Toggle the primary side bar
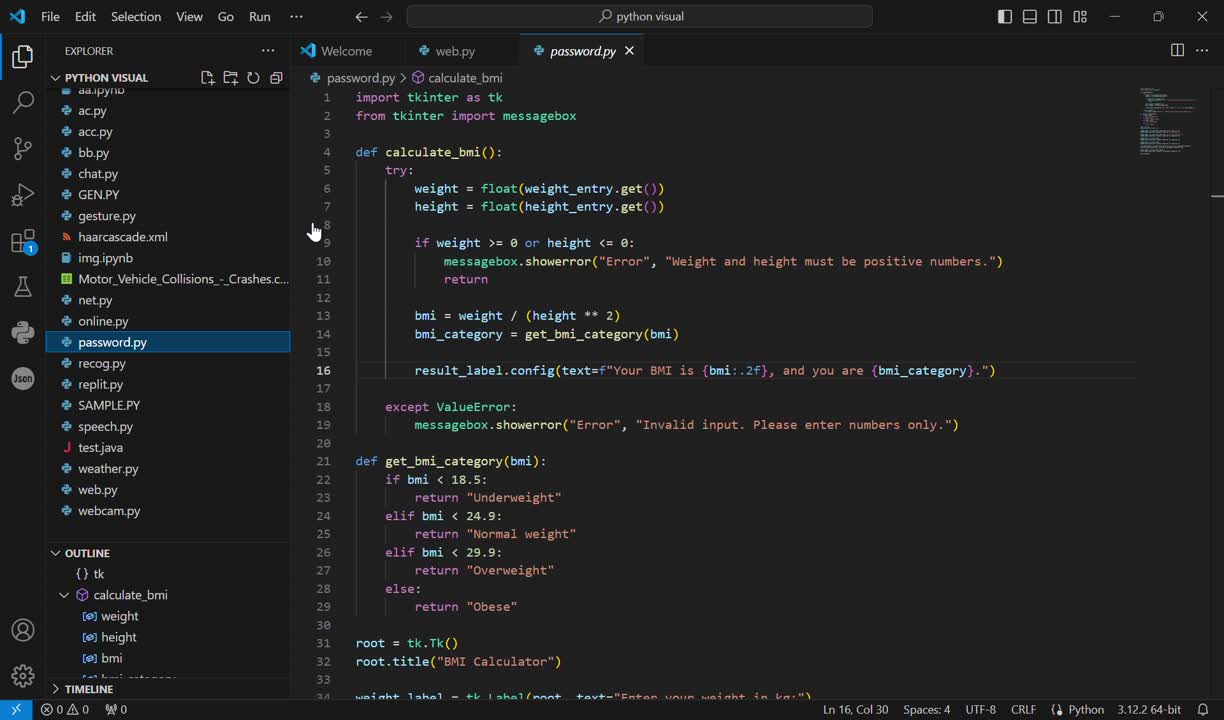 coord(1005,17)
